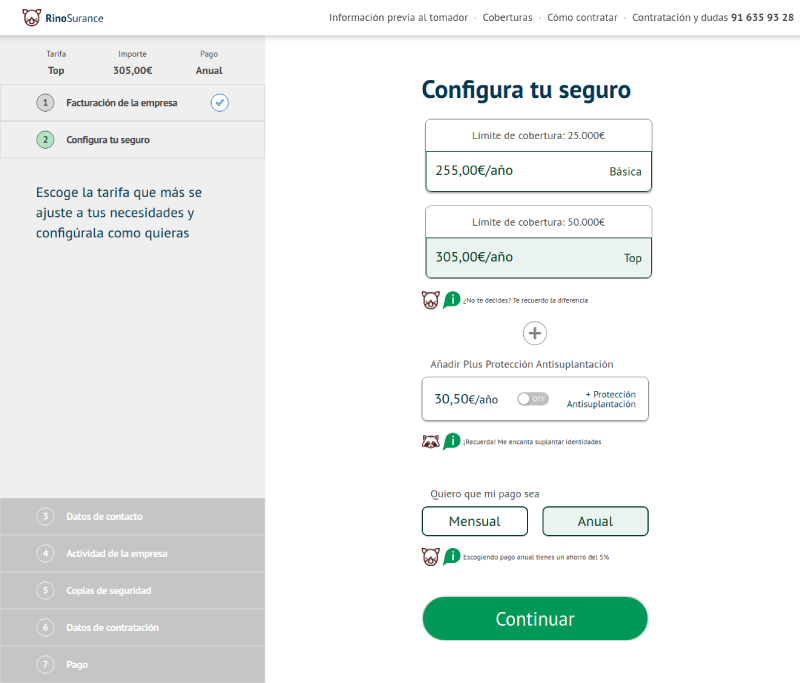Click raccoon mascot icon beside '¡Recuerda!'
This screenshot has height=683, width=800.
431,441
